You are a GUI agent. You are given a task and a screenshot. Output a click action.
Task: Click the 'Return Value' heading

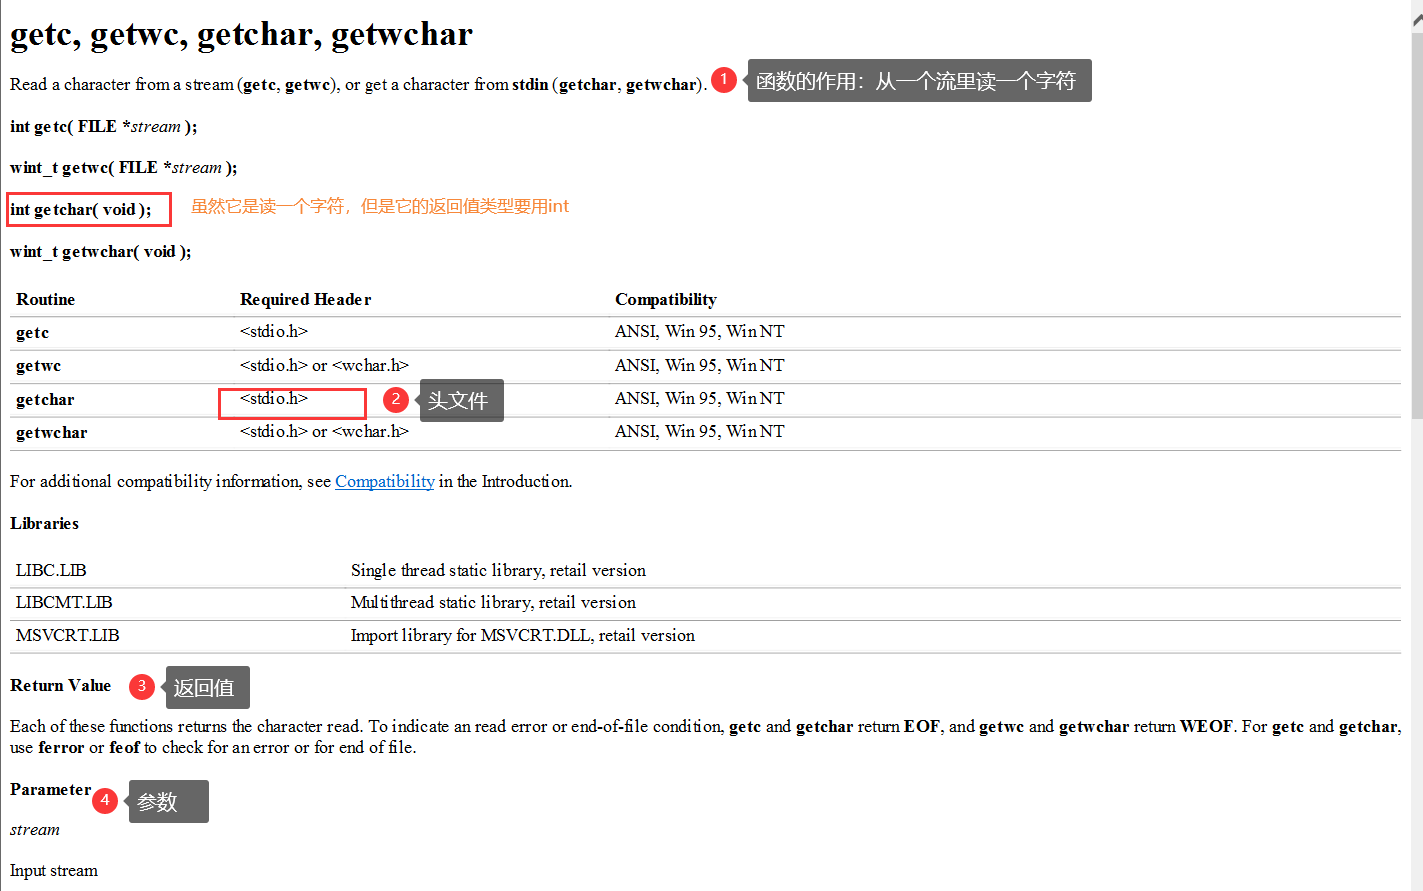tap(61, 686)
